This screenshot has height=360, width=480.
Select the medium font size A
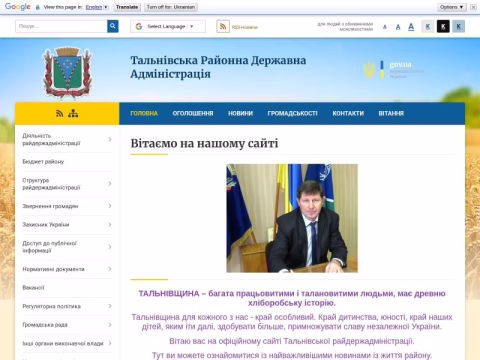click(398, 27)
